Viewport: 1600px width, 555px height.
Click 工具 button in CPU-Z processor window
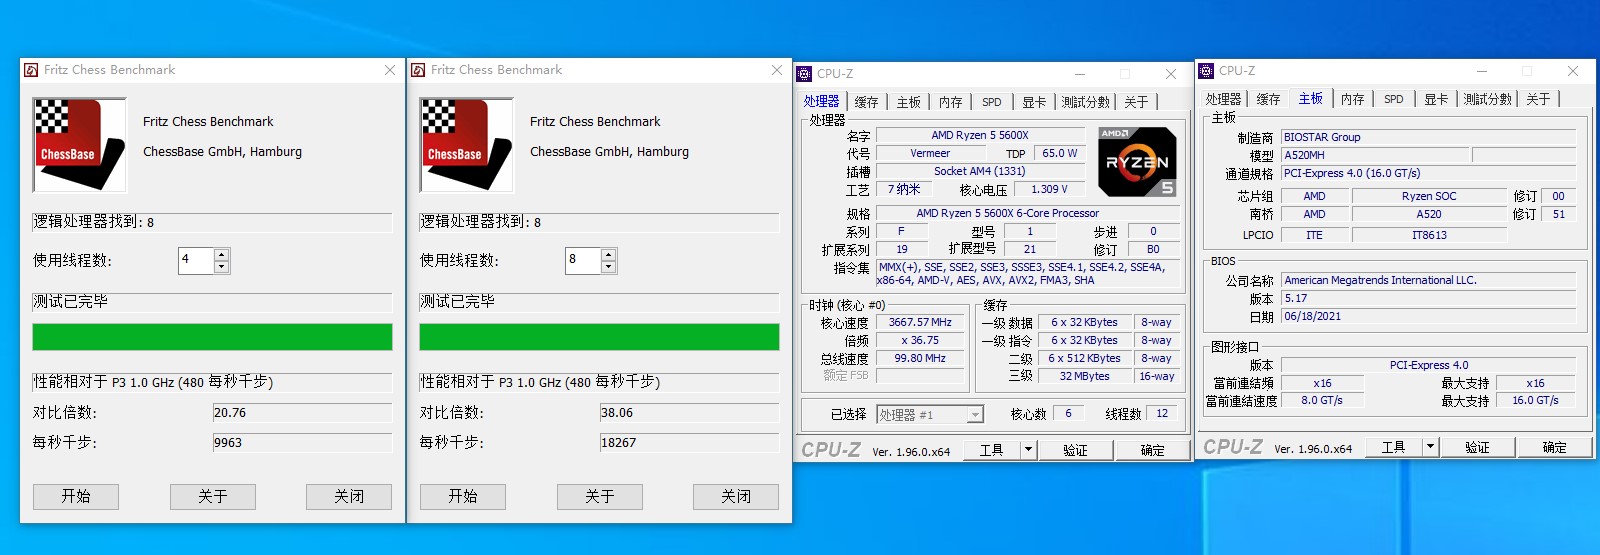(x=992, y=450)
